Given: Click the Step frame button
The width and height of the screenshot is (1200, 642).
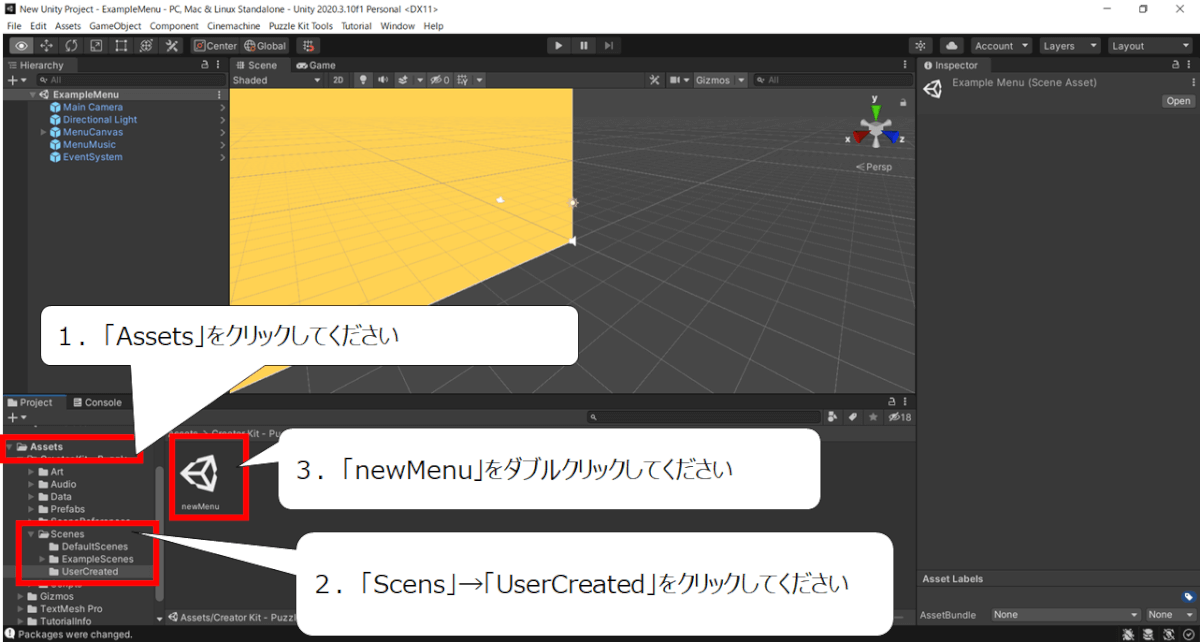Looking at the screenshot, I should 609,46.
